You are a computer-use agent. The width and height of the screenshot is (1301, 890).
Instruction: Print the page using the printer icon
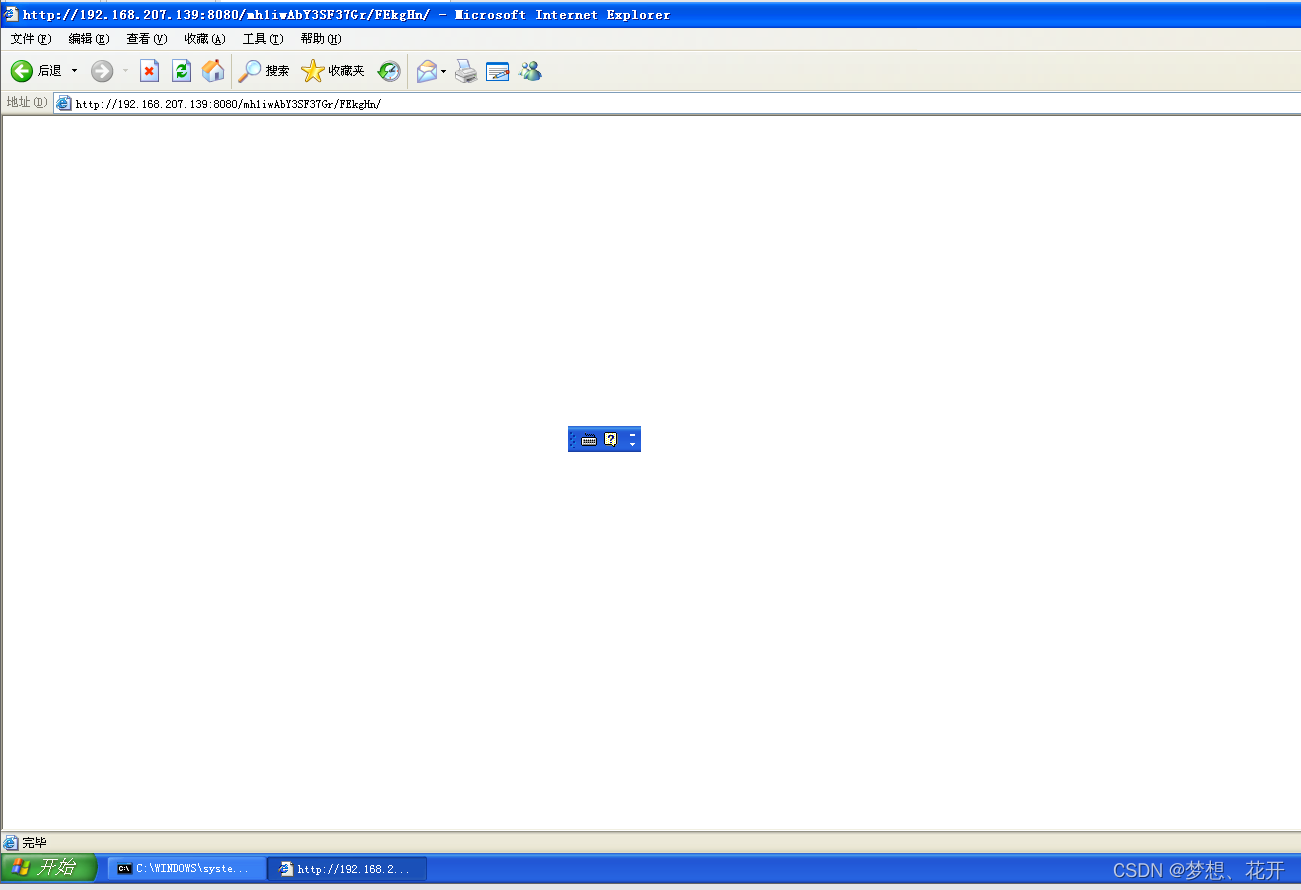click(x=466, y=71)
